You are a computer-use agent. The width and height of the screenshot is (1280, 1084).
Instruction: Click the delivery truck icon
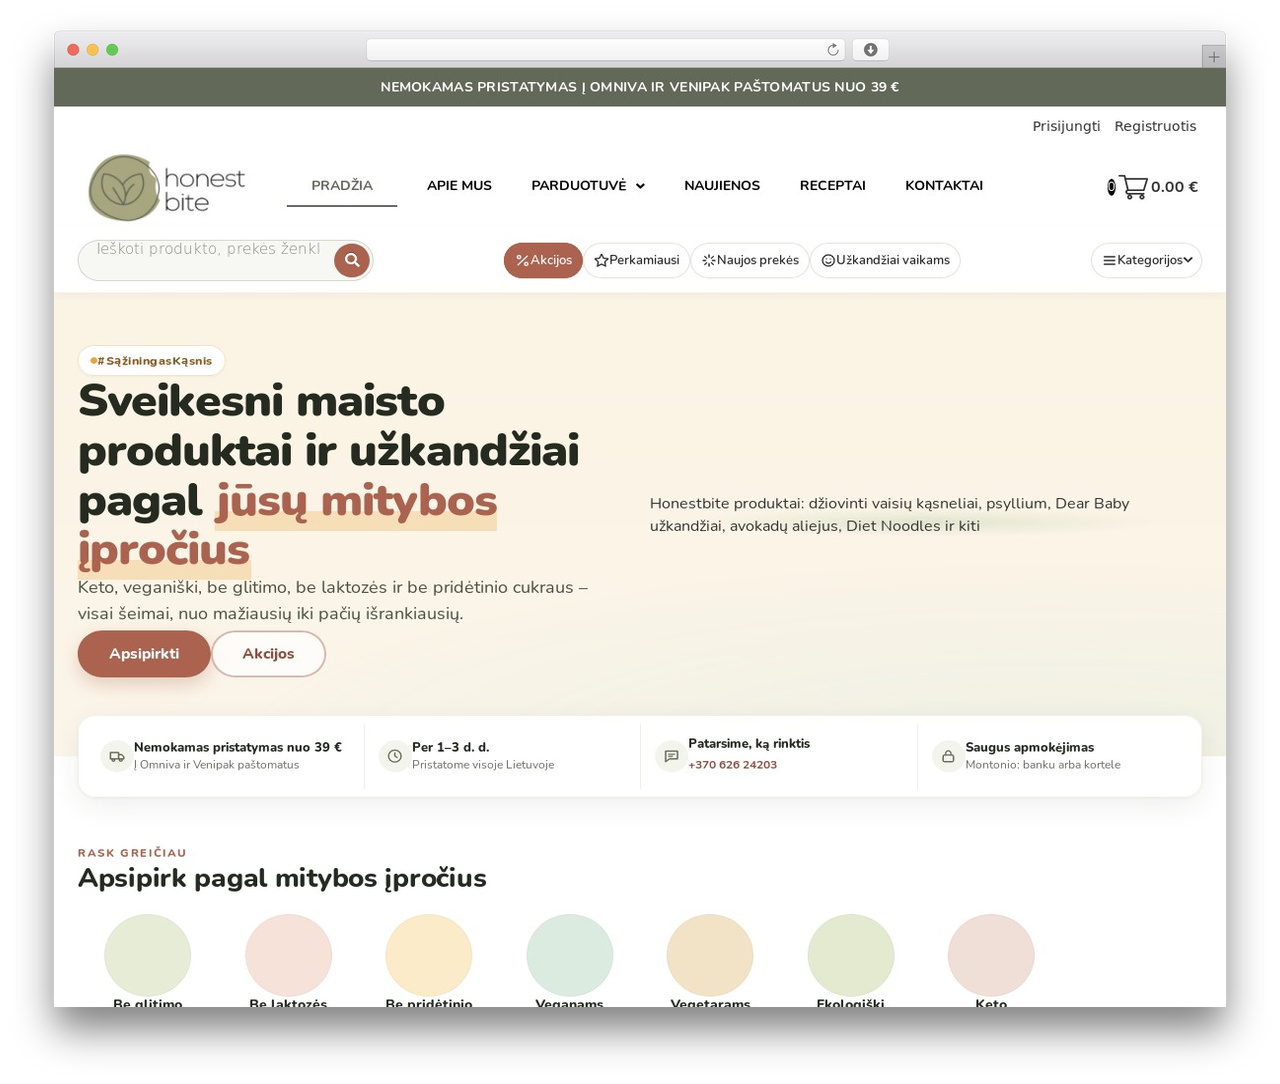click(x=117, y=756)
